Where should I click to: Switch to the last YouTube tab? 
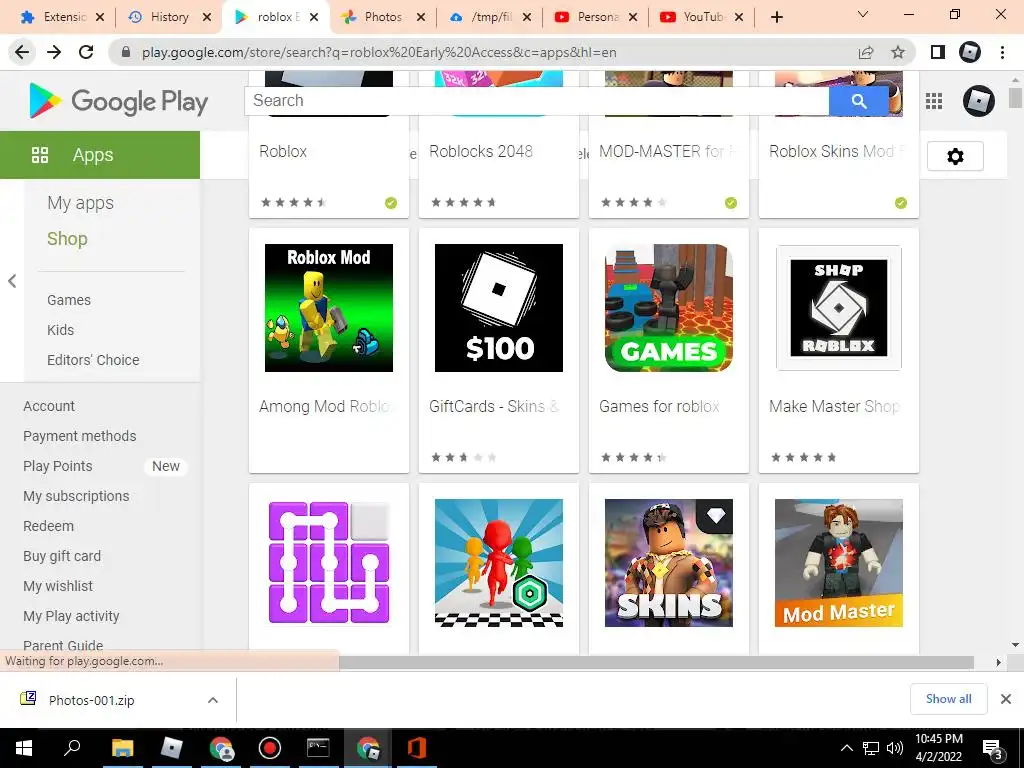703,17
